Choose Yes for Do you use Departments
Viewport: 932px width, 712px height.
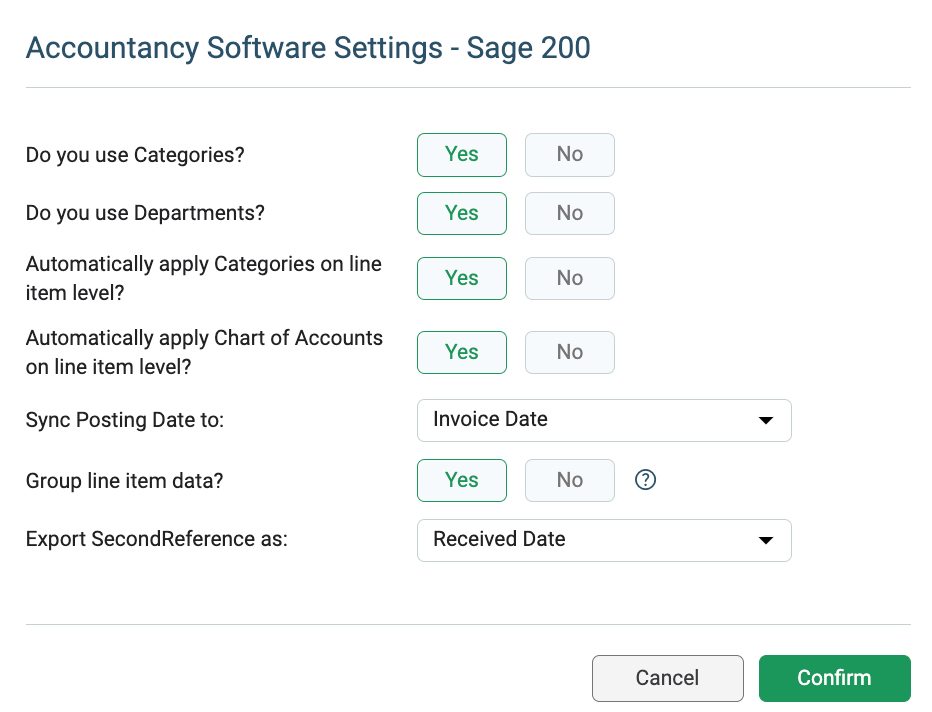point(462,213)
